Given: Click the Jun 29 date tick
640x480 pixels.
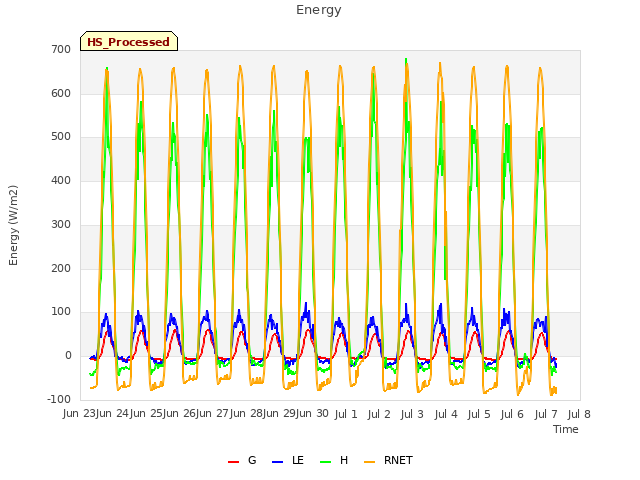Looking at the screenshot, I should tap(278, 413).
